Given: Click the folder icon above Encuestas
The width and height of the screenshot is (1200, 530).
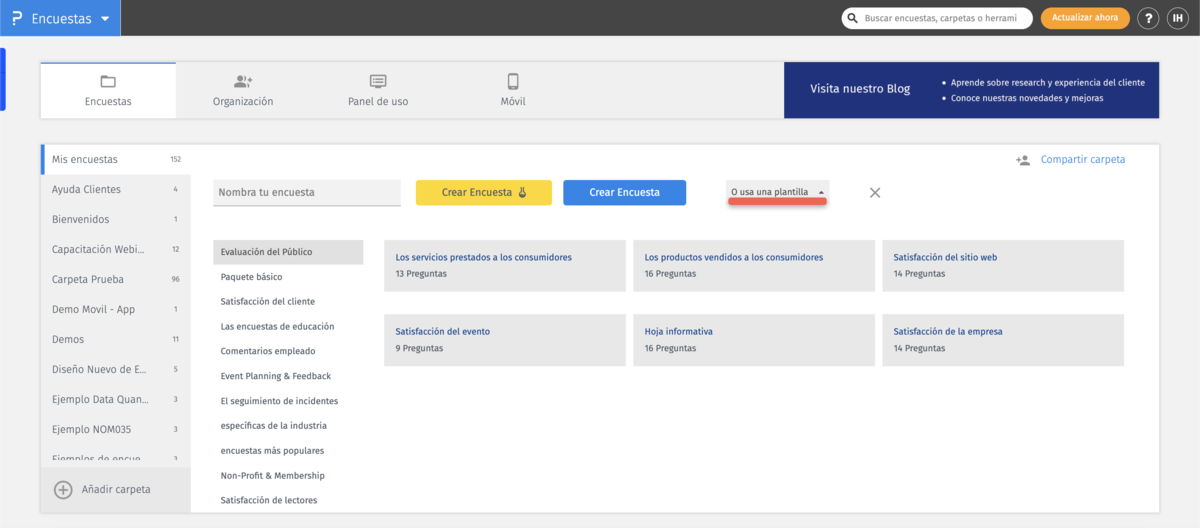Looking at the screenshot, I should tap(108, 81).
